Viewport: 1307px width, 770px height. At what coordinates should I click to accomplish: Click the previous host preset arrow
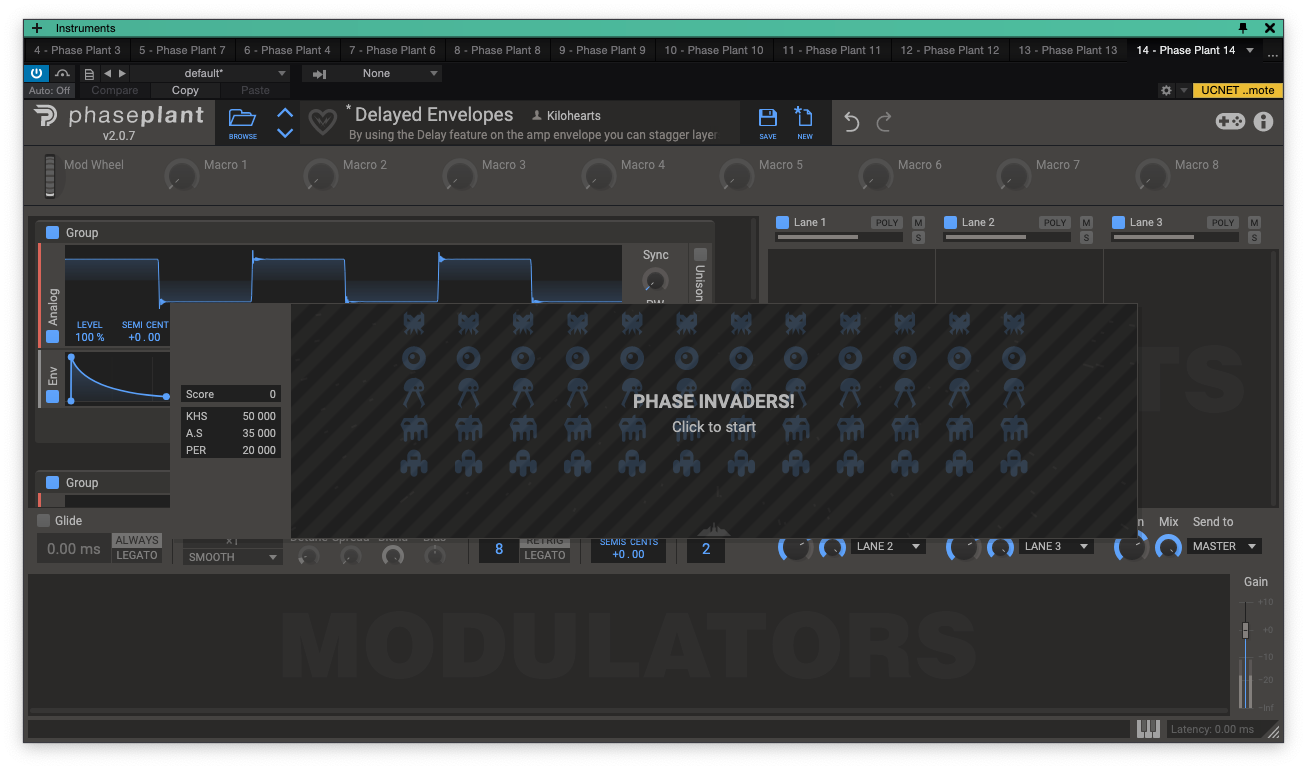(107, 73)
